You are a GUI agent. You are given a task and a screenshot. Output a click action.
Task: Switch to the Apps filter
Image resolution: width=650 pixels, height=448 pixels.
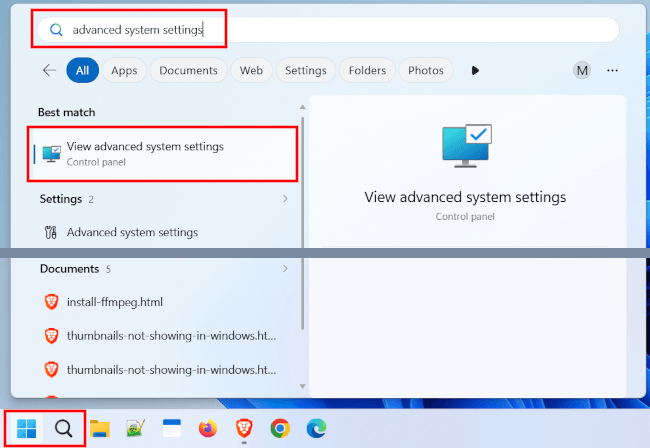click(x=124, y=70)
